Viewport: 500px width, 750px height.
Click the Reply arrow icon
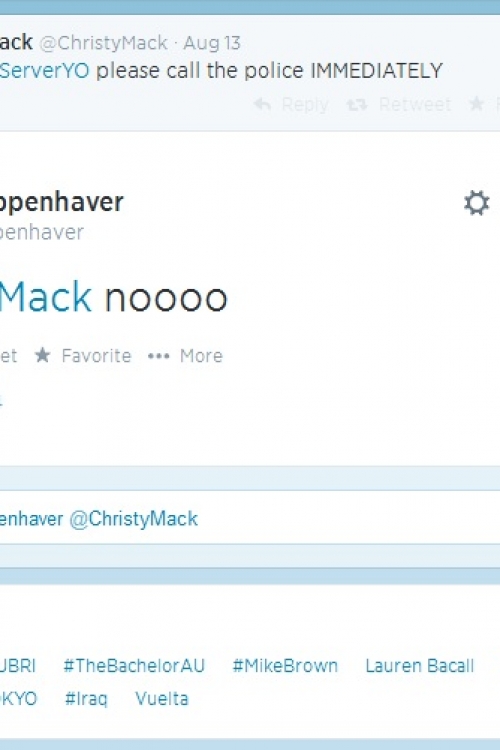262,104
